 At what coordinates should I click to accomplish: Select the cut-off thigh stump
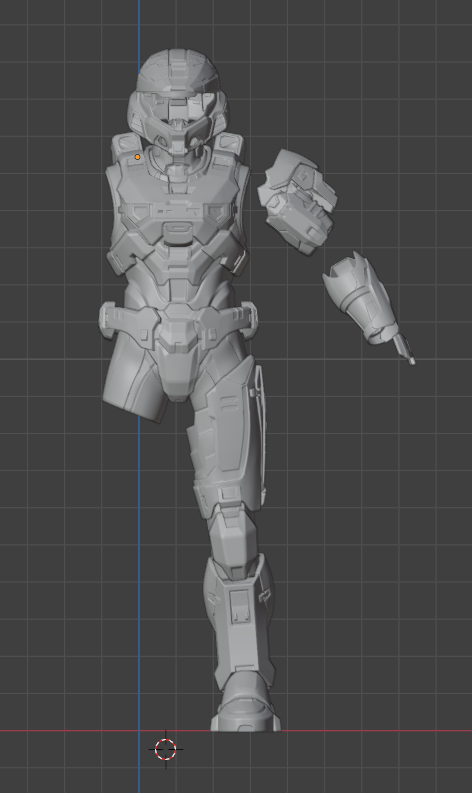pyautogui.click(x=135, y=379)
